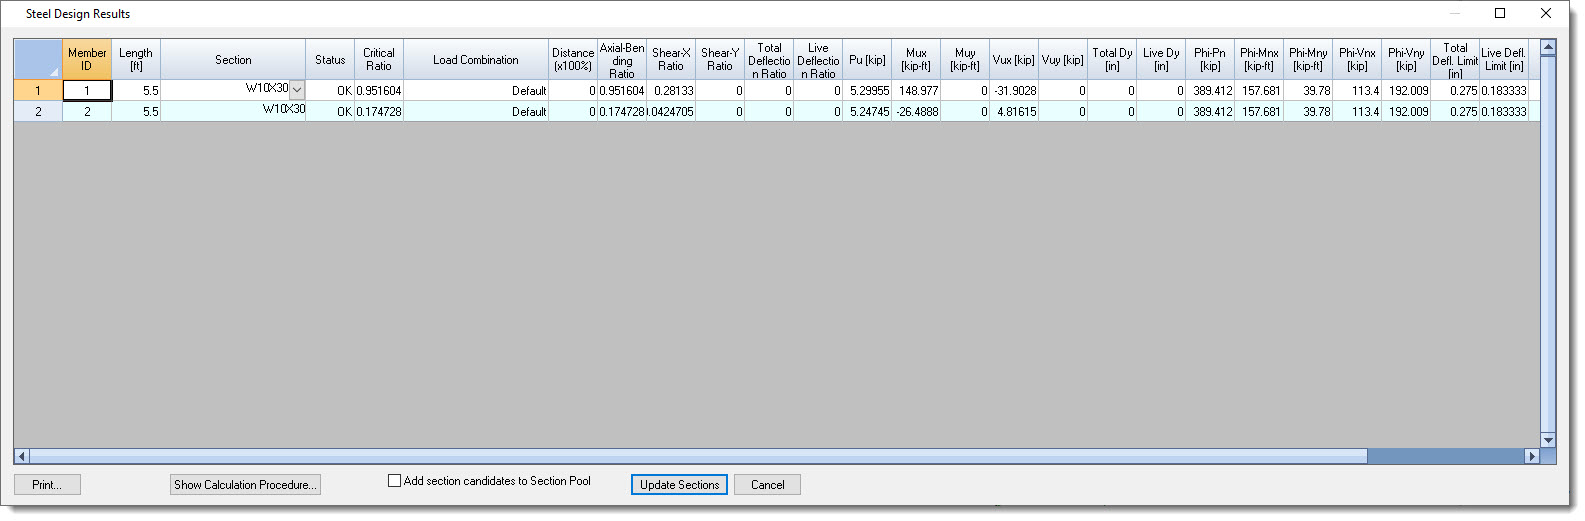Click the Vux value -31.9028
Image resolution: width=1585 pixels, height=521 pixels.
(1014, 90)
